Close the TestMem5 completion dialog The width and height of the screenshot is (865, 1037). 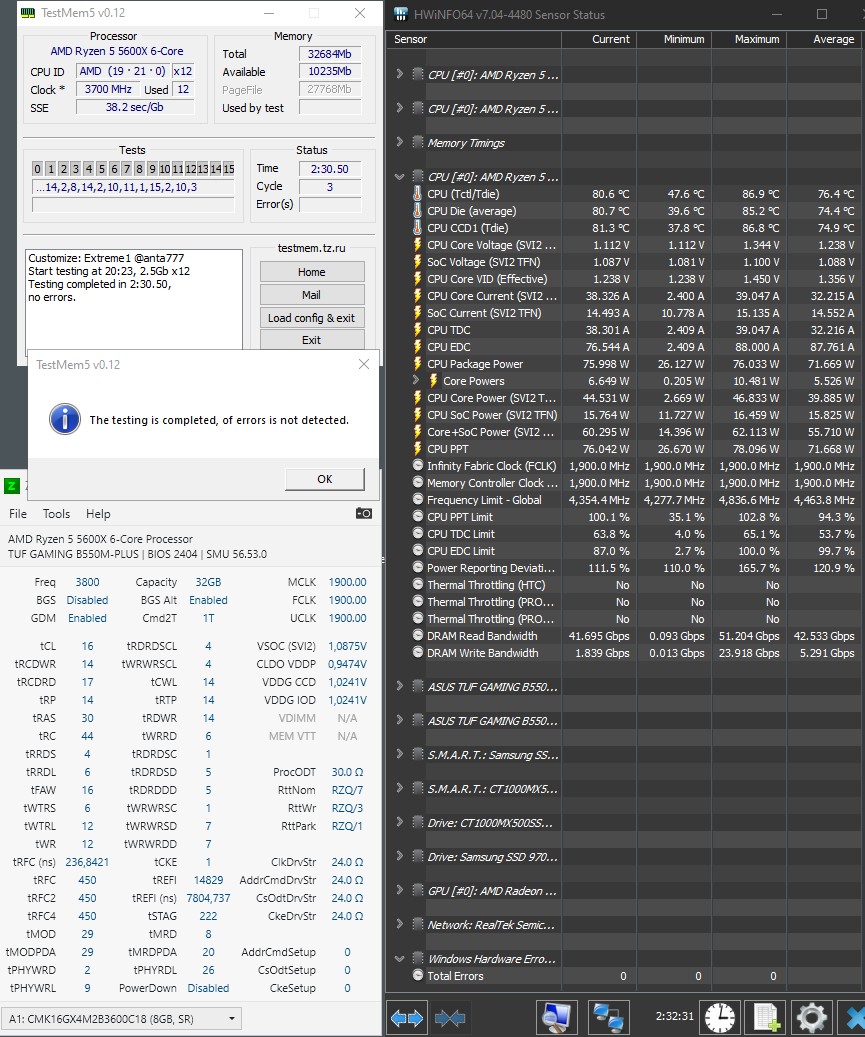(364, 364)
